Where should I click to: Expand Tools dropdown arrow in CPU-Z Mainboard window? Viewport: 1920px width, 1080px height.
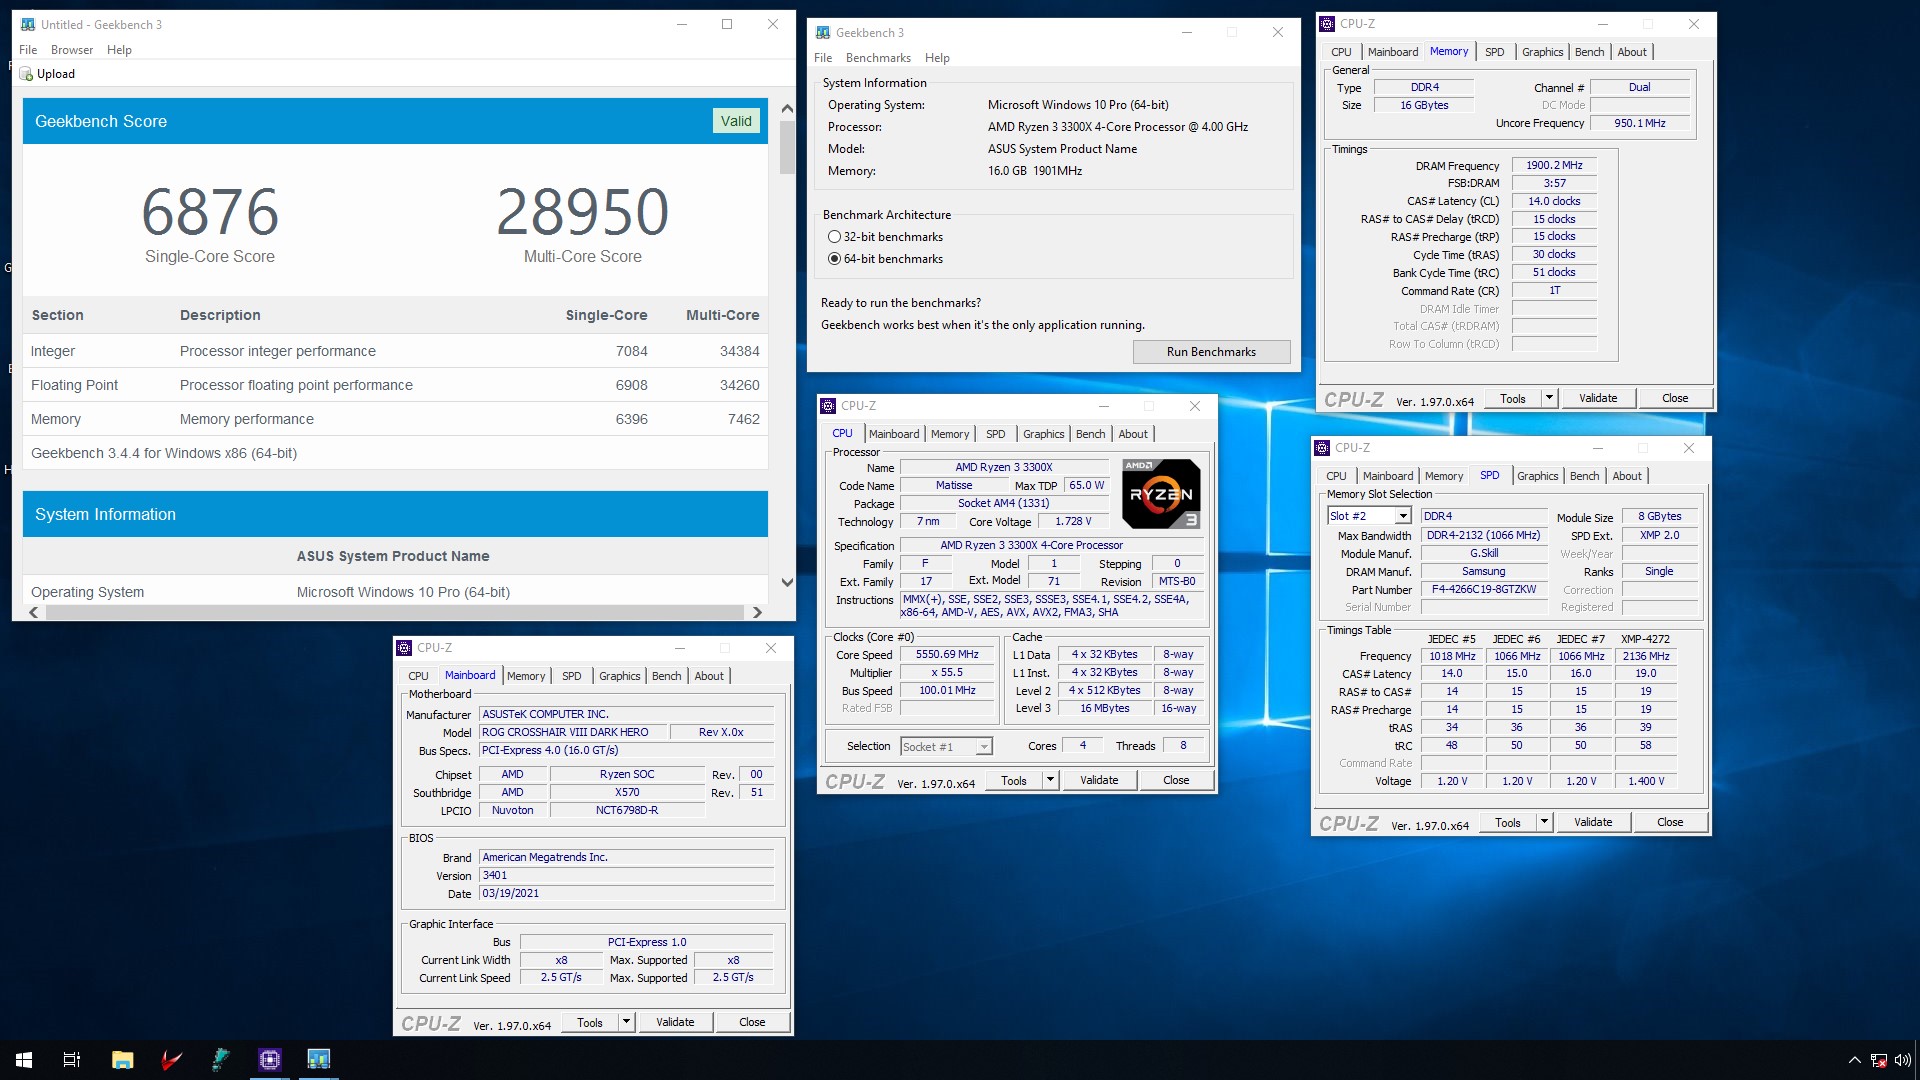click(626, 1022)
